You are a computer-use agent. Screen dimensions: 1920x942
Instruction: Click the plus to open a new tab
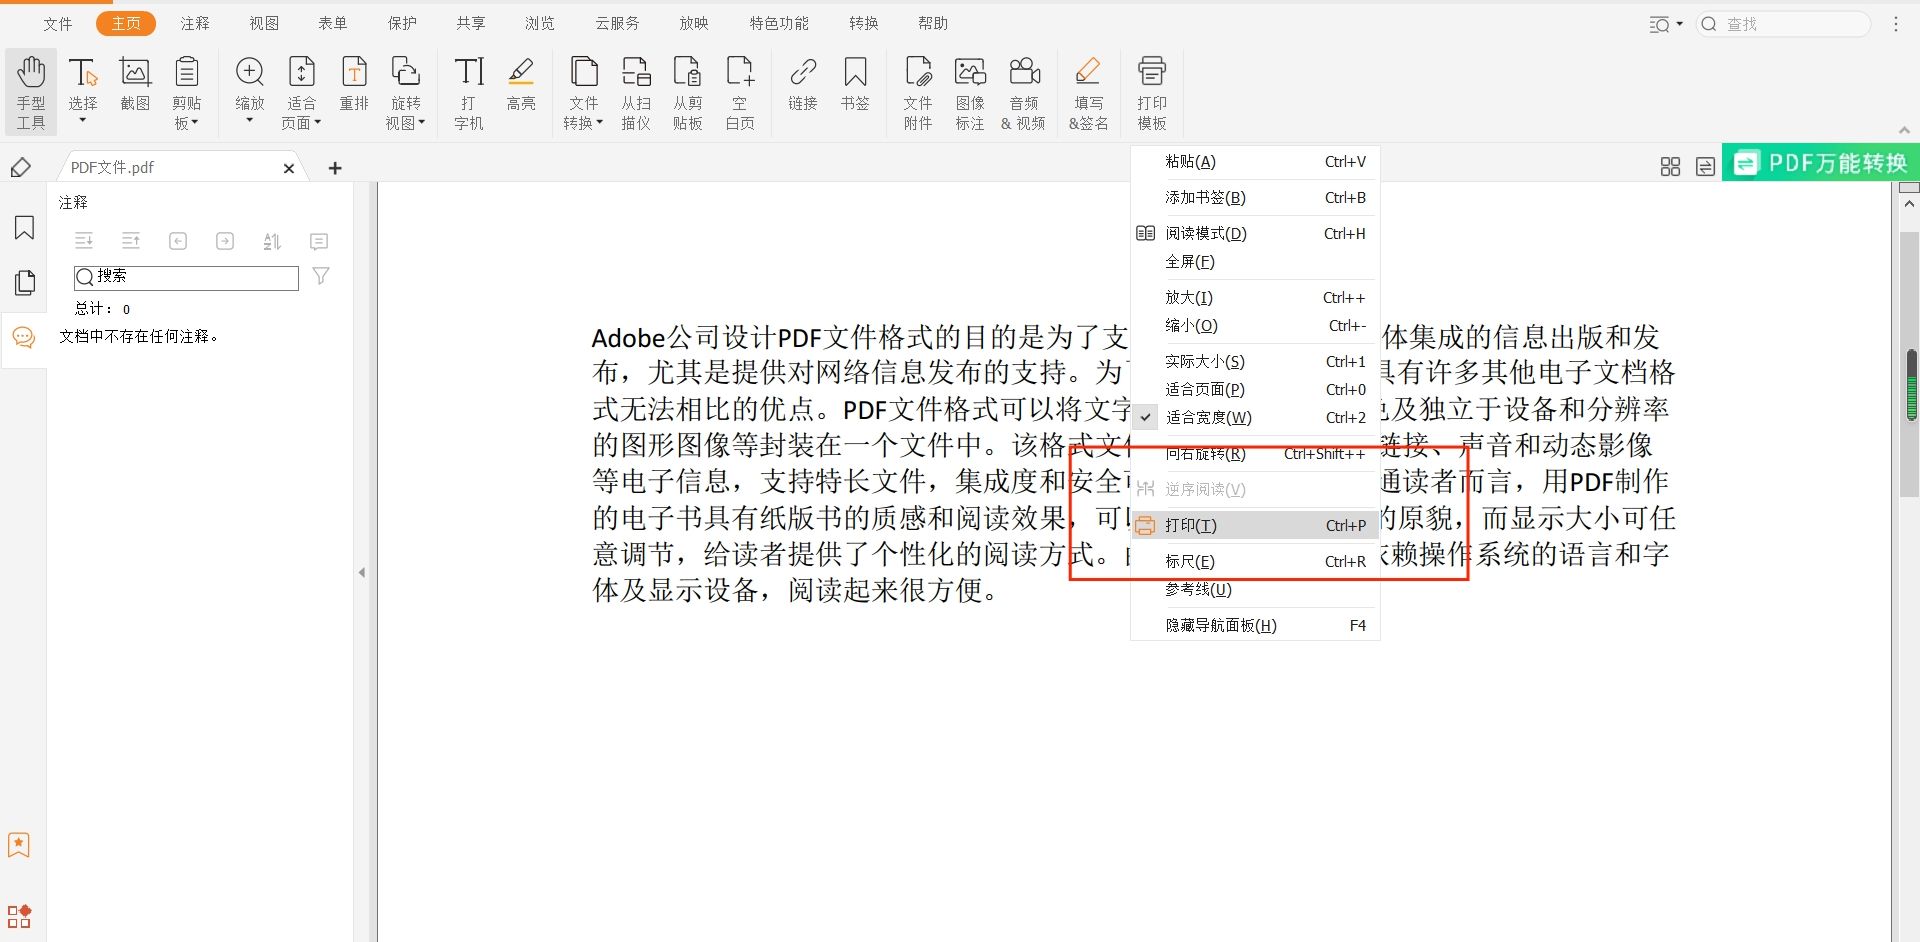coord(334,167)
